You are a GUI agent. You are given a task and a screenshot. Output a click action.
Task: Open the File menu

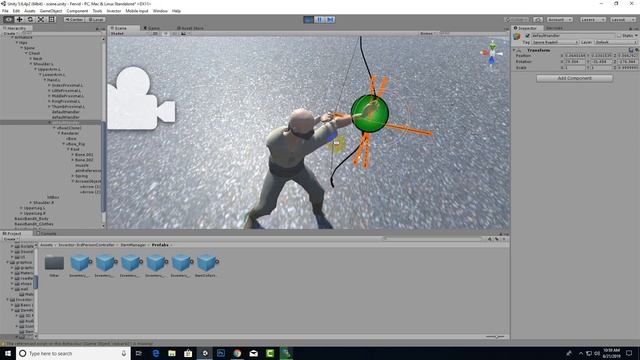pos(5,11)
